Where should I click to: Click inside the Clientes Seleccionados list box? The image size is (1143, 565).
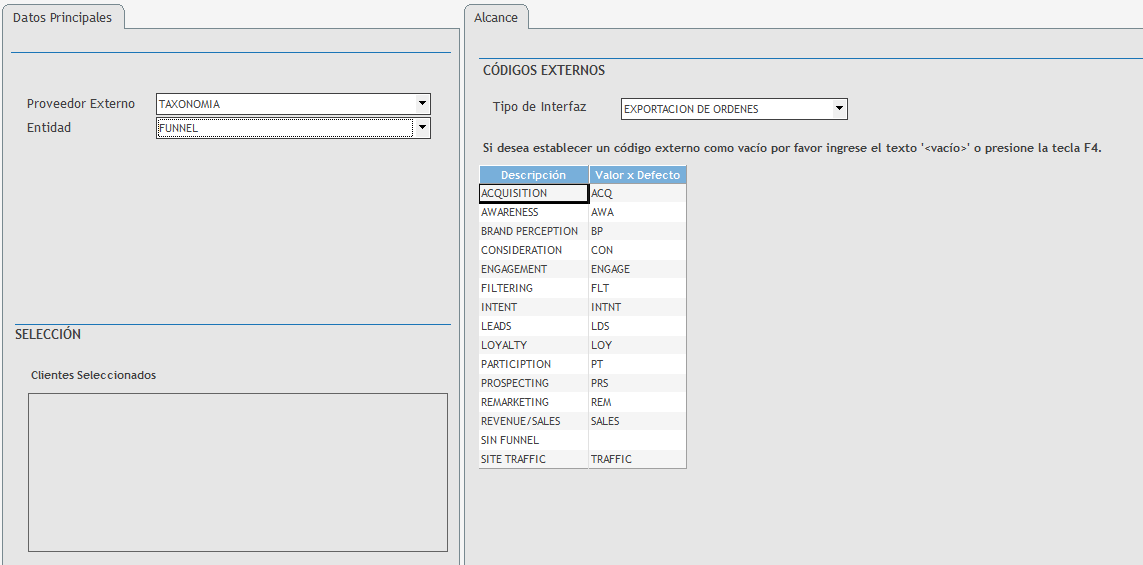(237, 472)
